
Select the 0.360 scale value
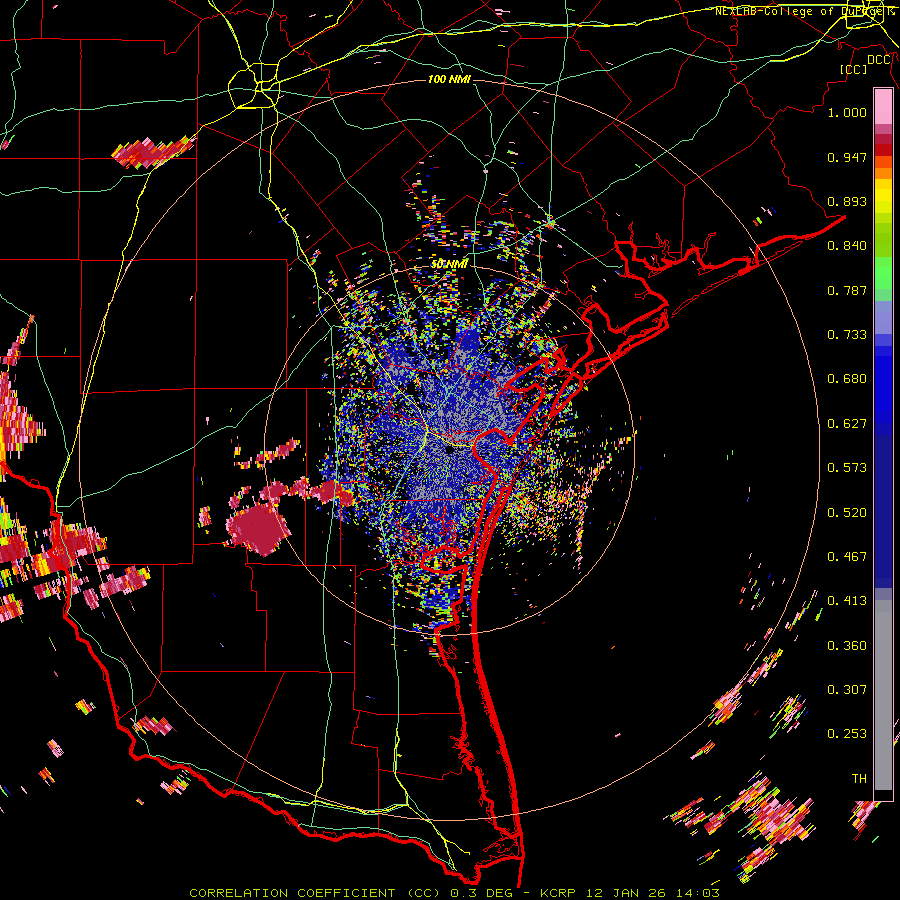pyautogui.click(x=847, y=646)
